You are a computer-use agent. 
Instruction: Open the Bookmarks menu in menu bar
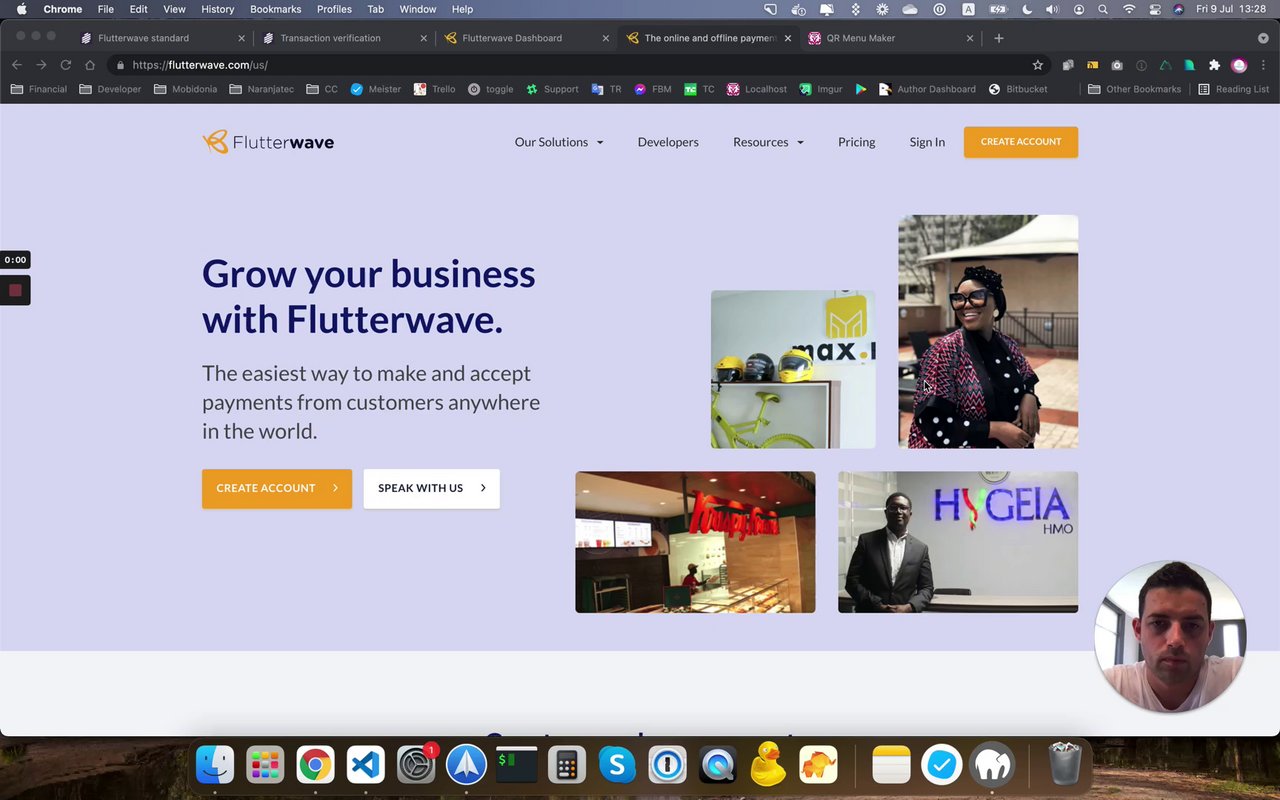(275, 9)
